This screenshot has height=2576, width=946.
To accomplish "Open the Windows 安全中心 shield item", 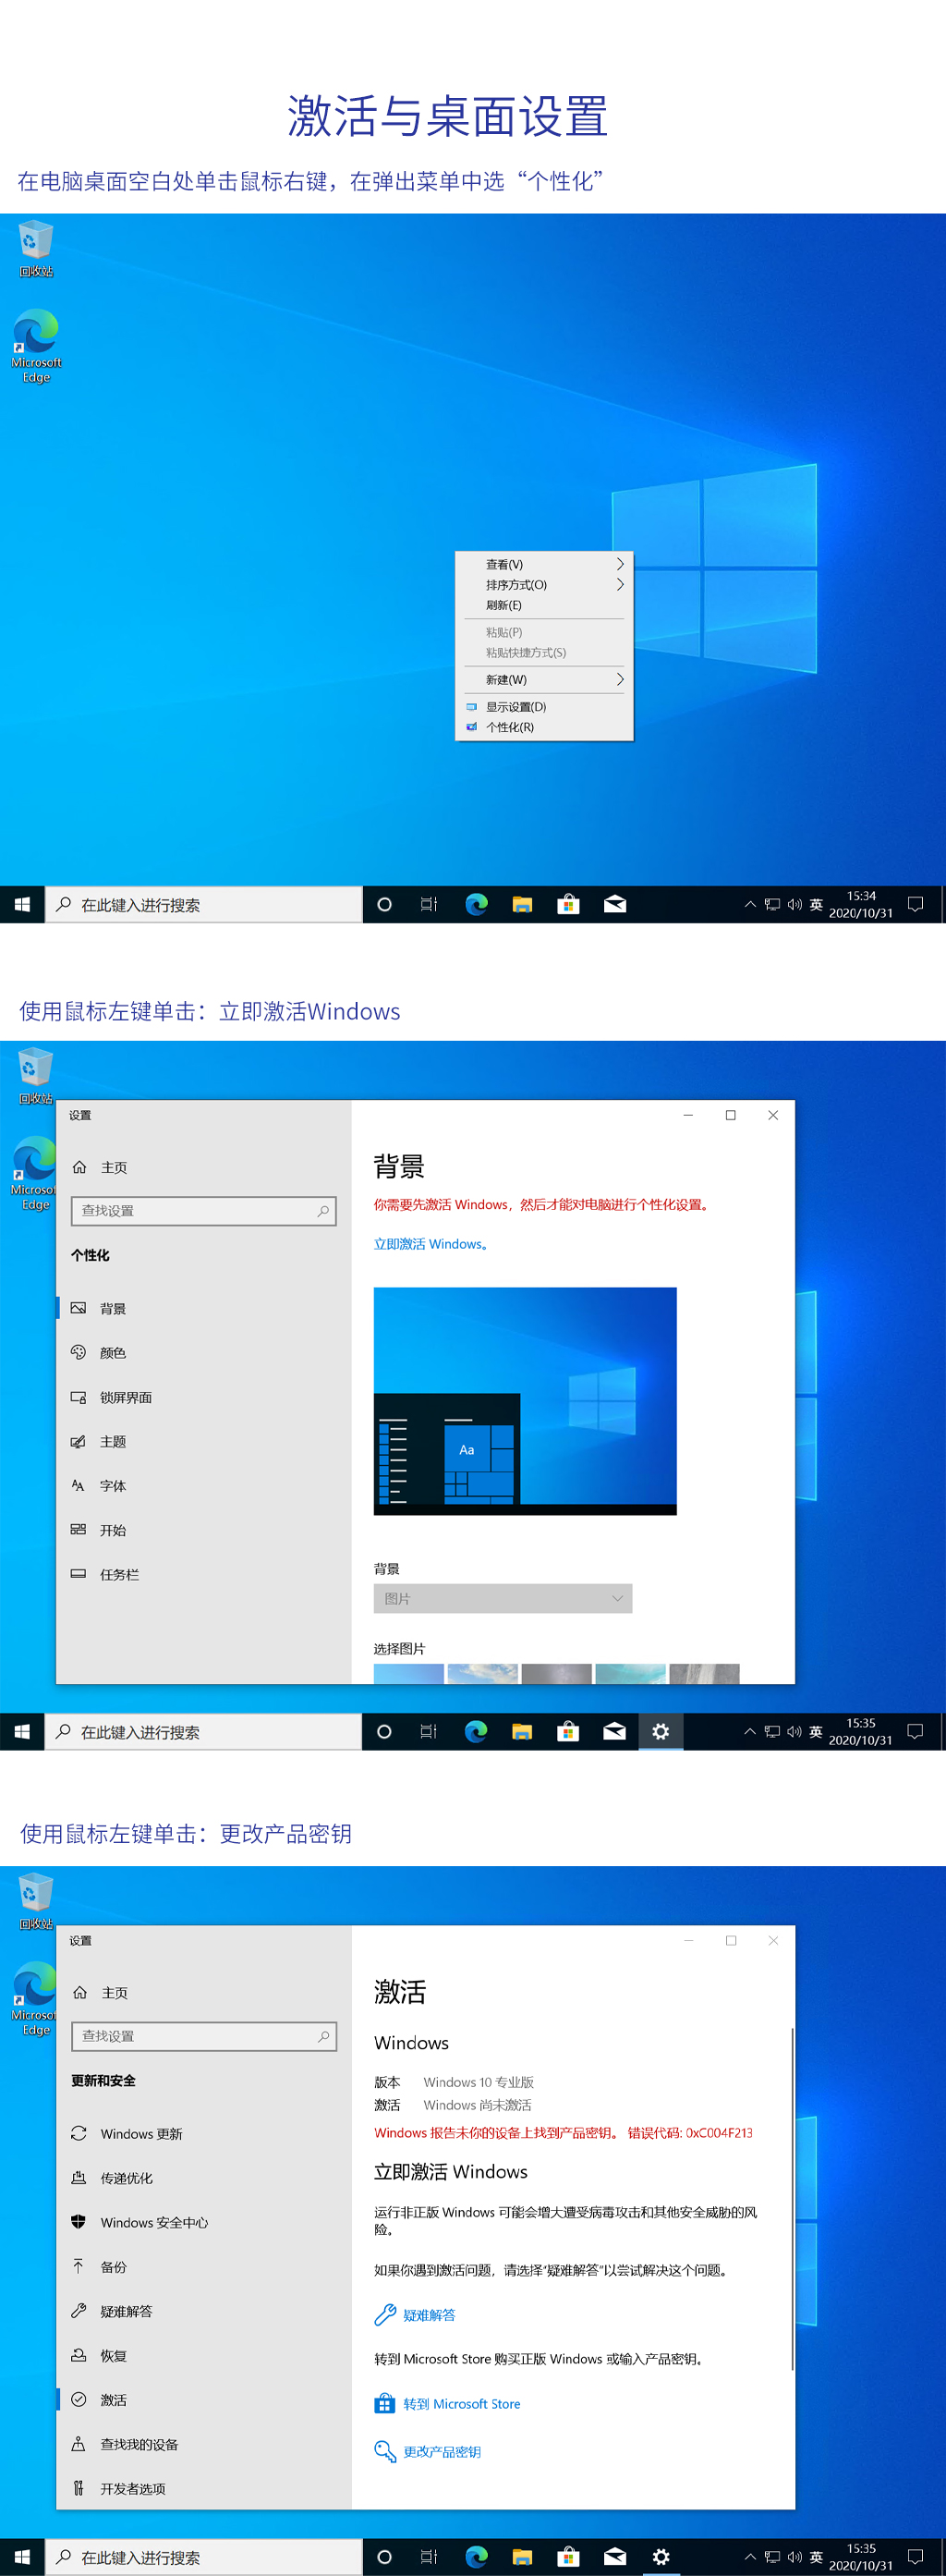I will [204, 2222].
